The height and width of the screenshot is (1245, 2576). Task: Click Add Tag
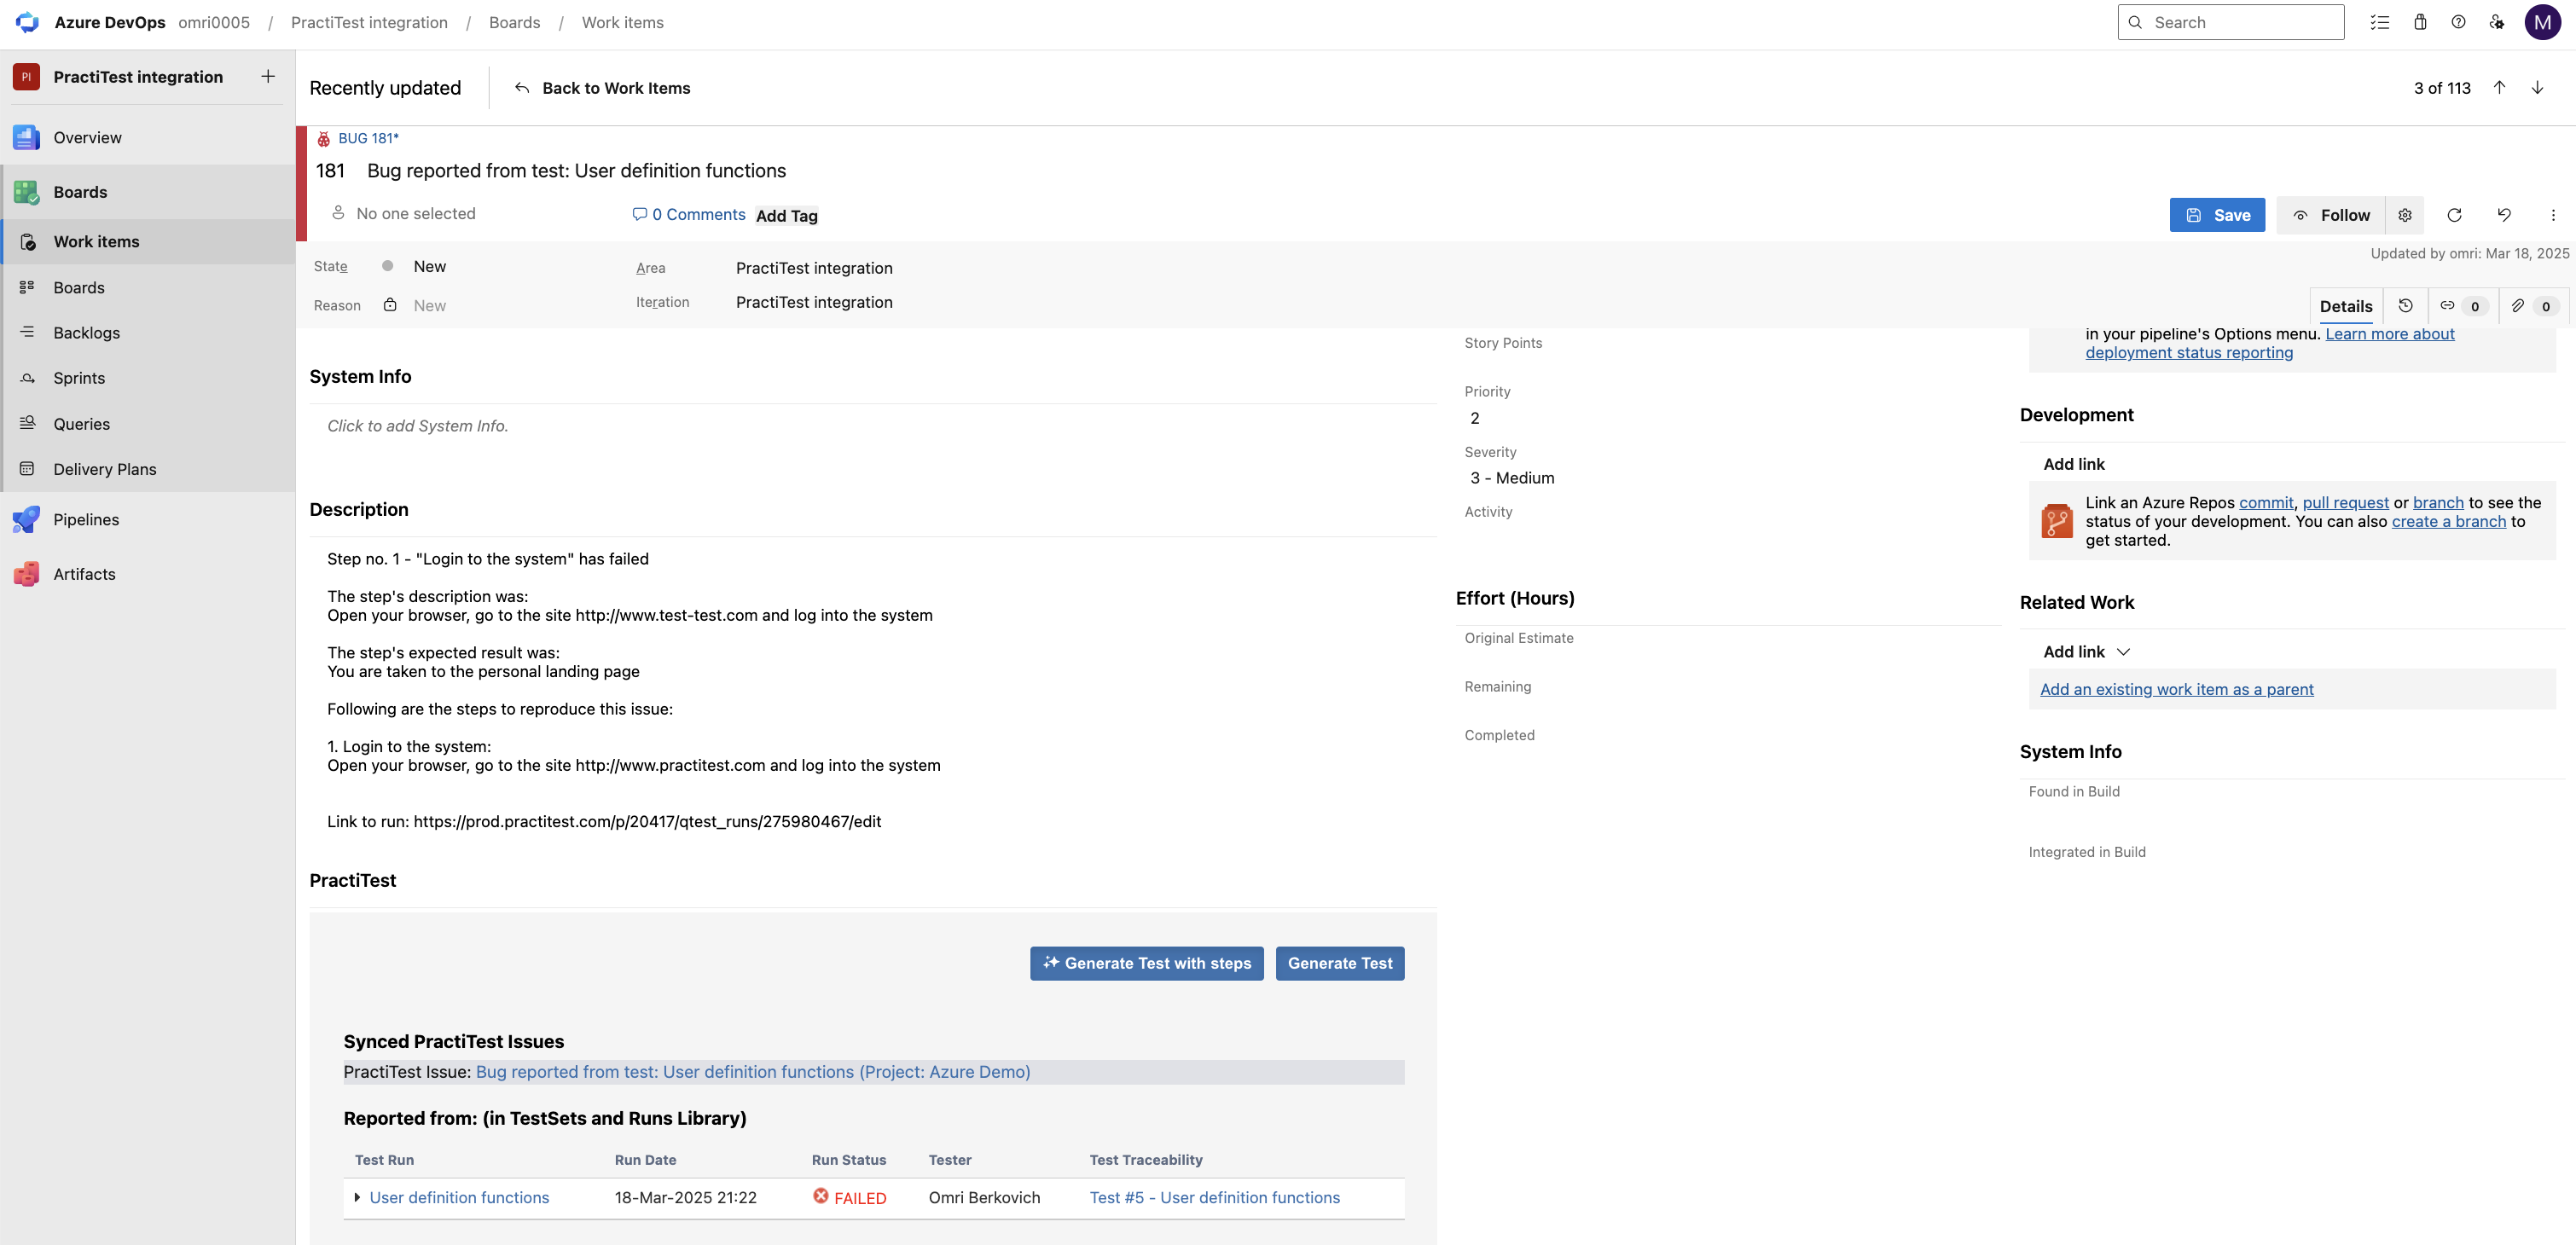pos(787,216)
